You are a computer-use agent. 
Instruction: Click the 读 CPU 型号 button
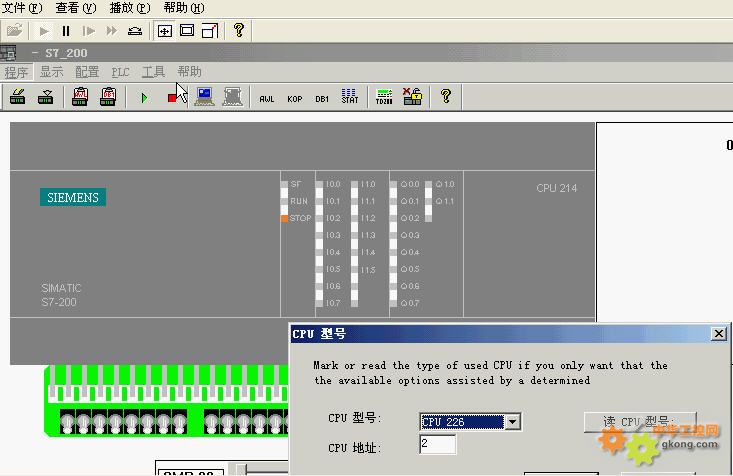pos(640,422)
